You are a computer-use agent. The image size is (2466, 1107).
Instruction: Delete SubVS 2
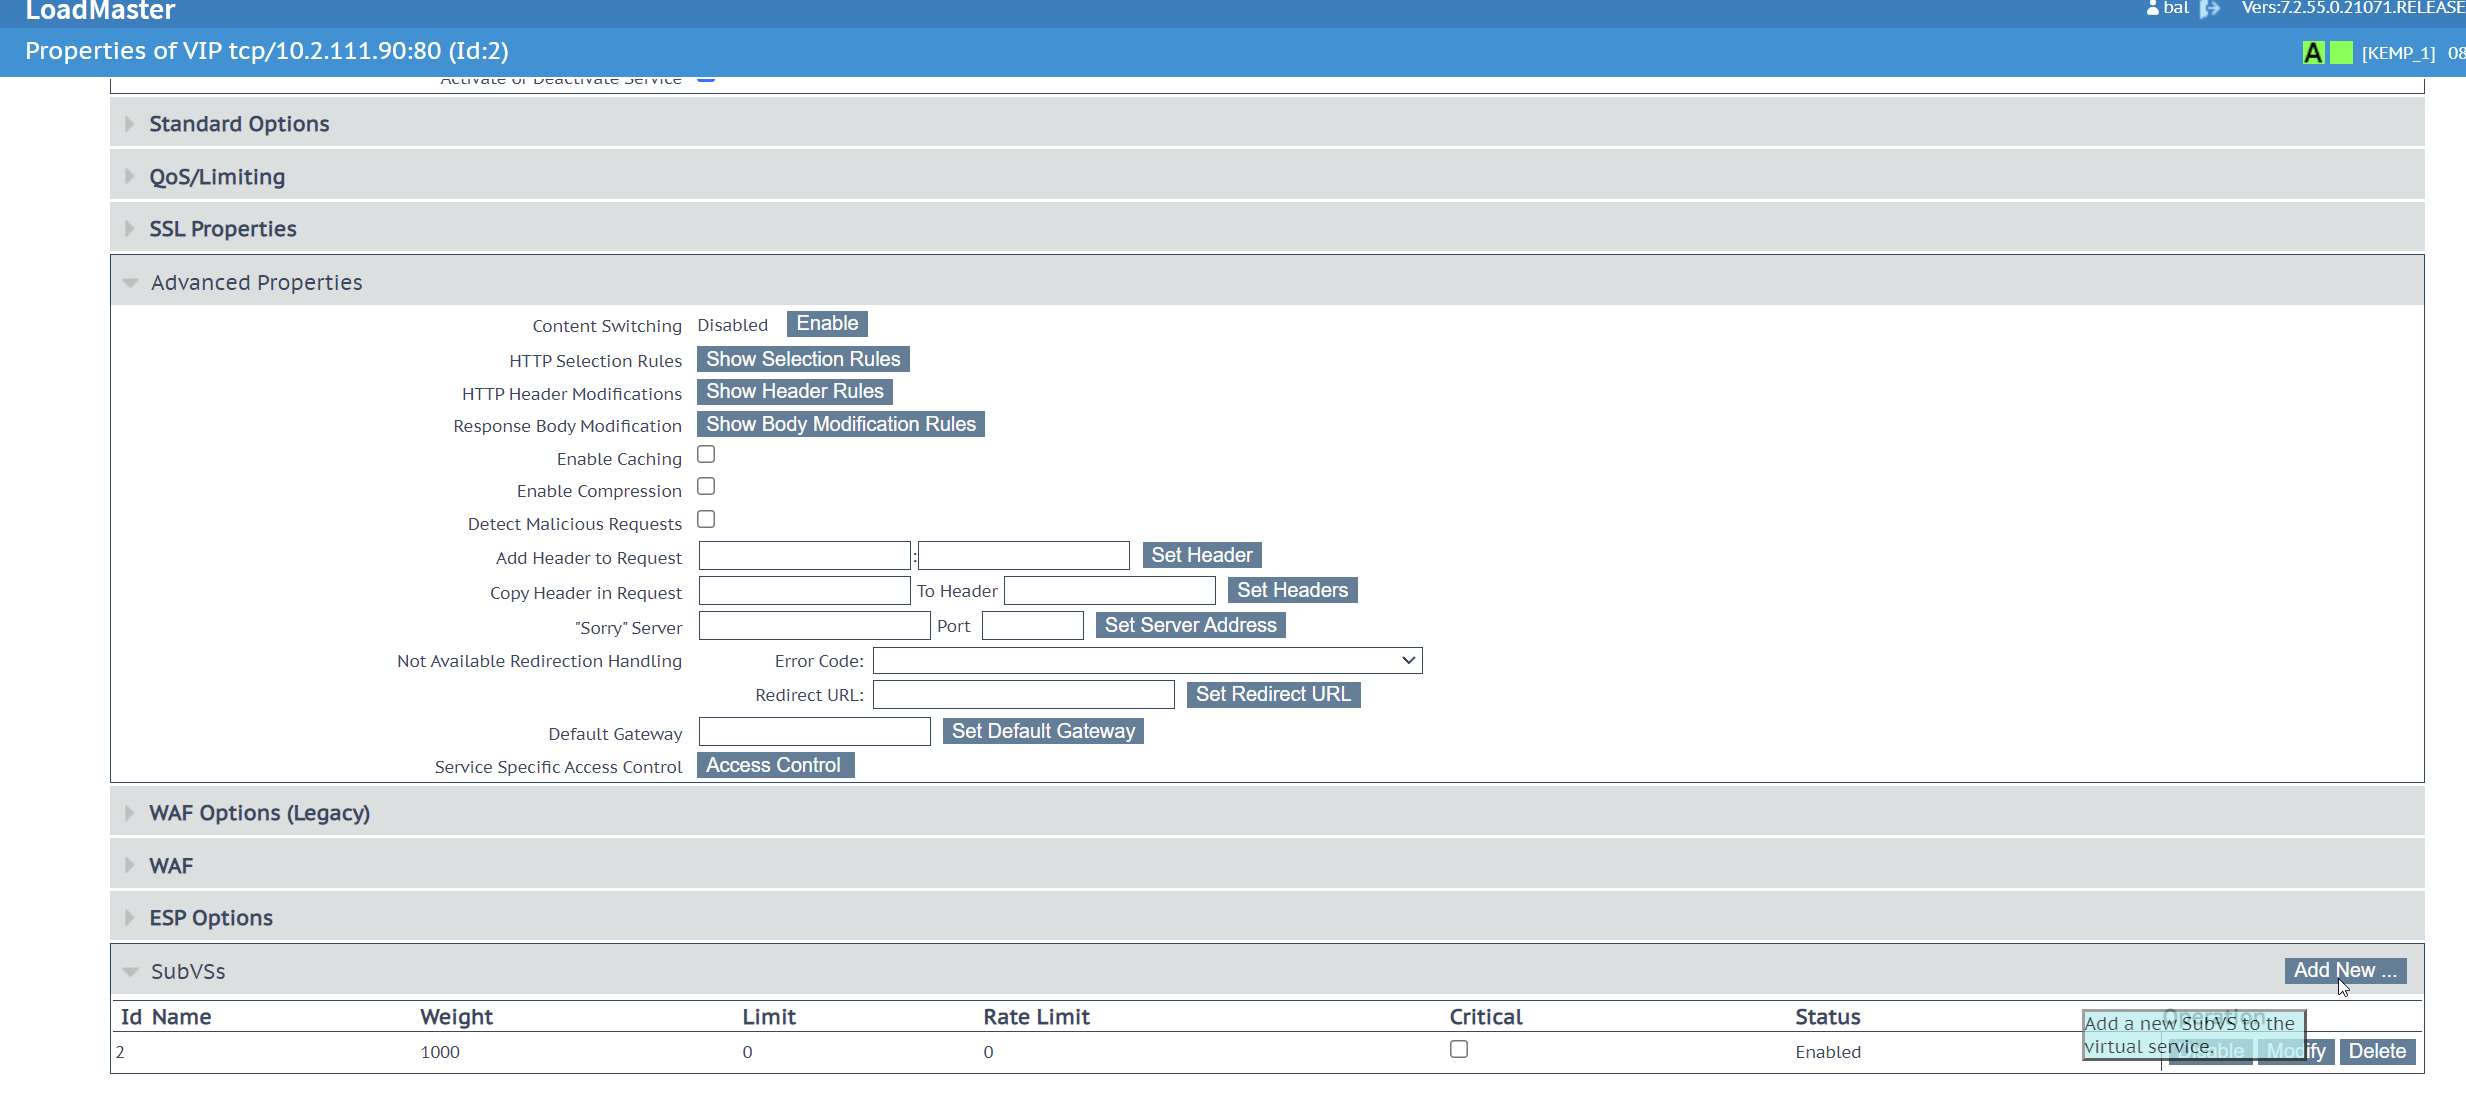coord(2377,1051)
